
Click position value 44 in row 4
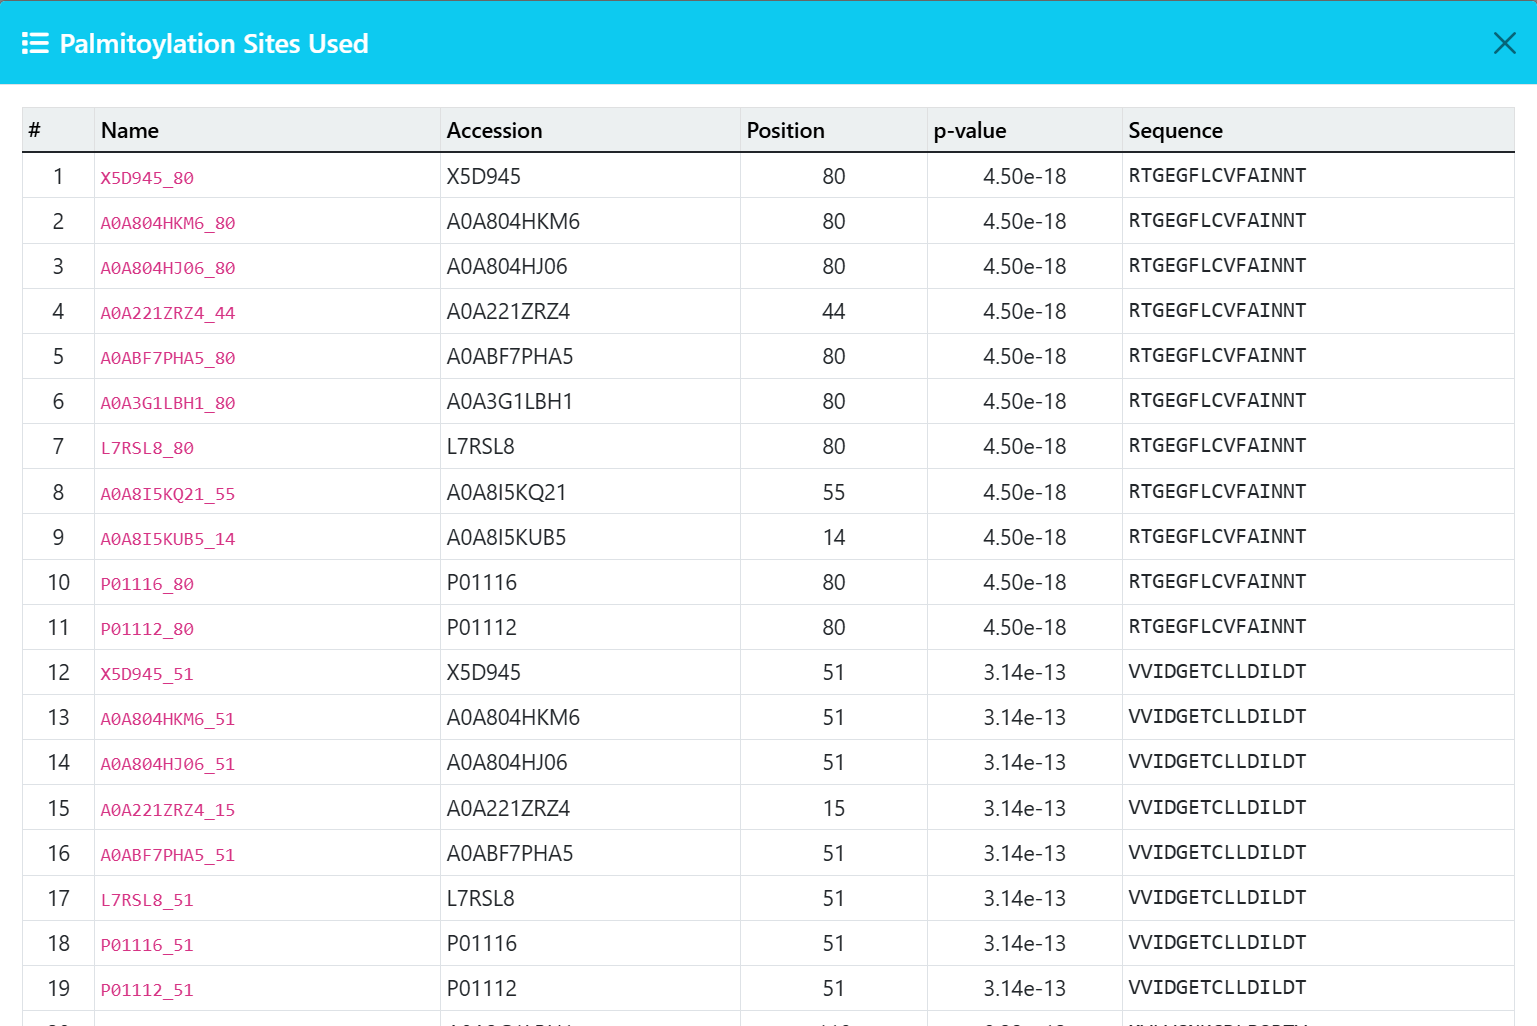tap(834, 312)
